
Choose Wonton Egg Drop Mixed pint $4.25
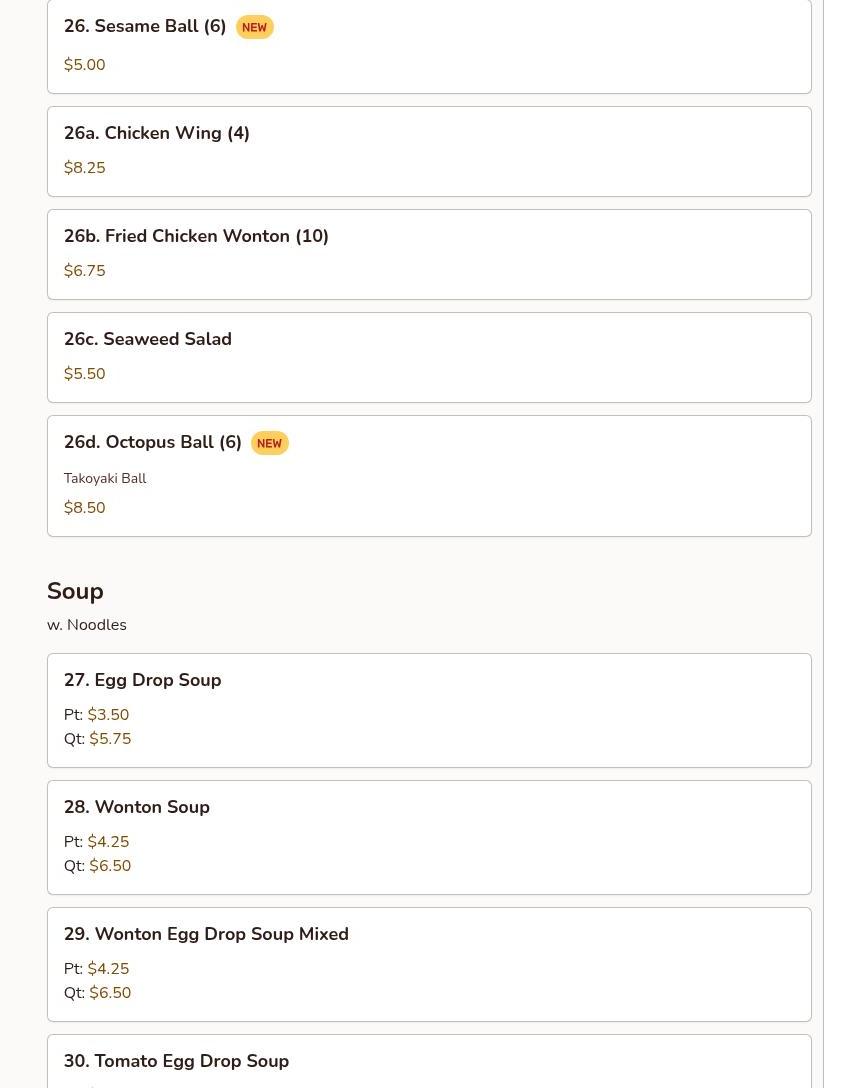point(108,969)
